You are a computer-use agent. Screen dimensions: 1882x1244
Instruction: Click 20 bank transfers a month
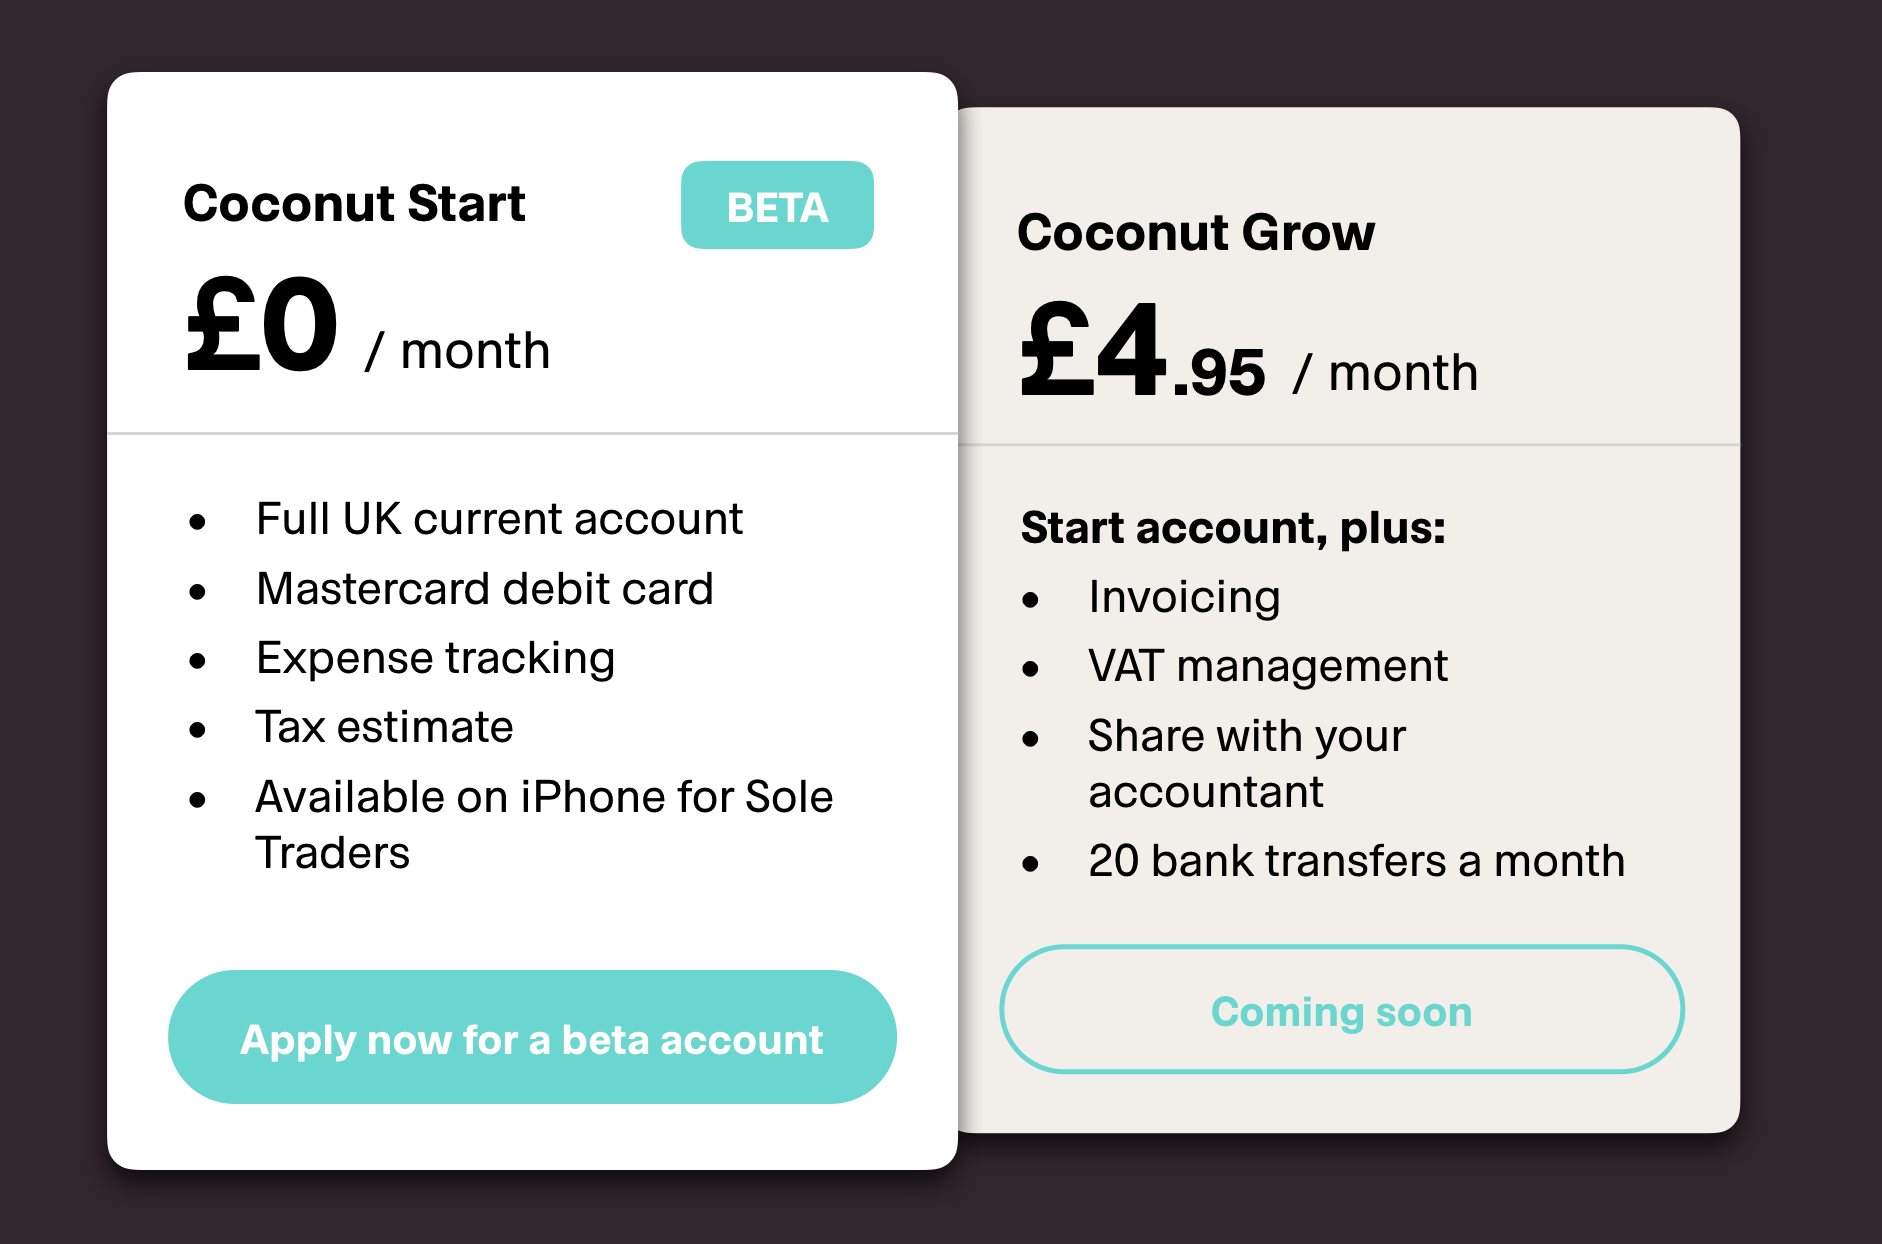click(x=1356, y=861)
